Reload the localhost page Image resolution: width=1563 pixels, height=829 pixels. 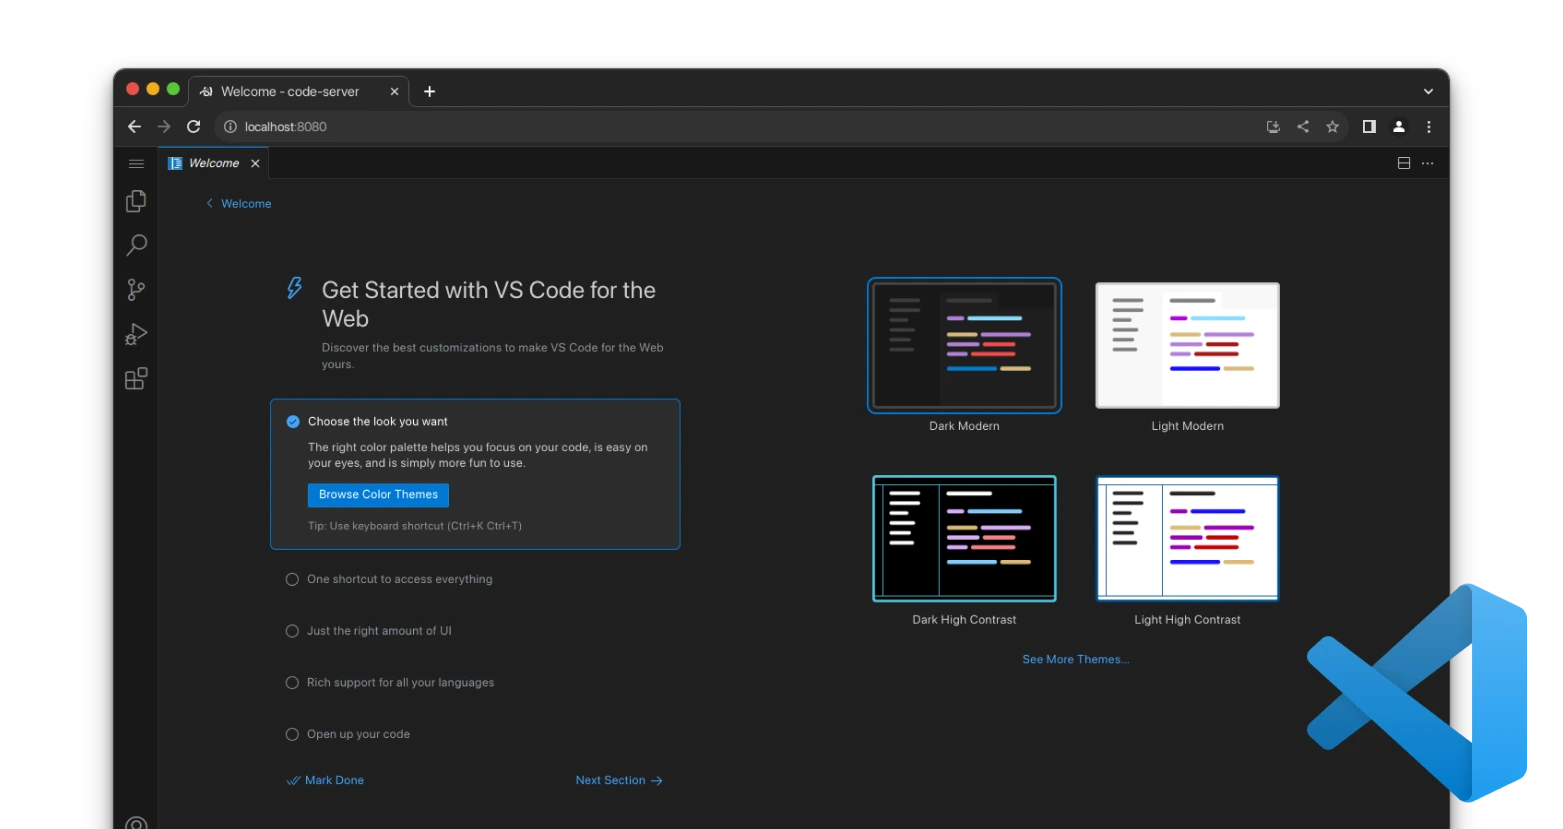(194, 127)
